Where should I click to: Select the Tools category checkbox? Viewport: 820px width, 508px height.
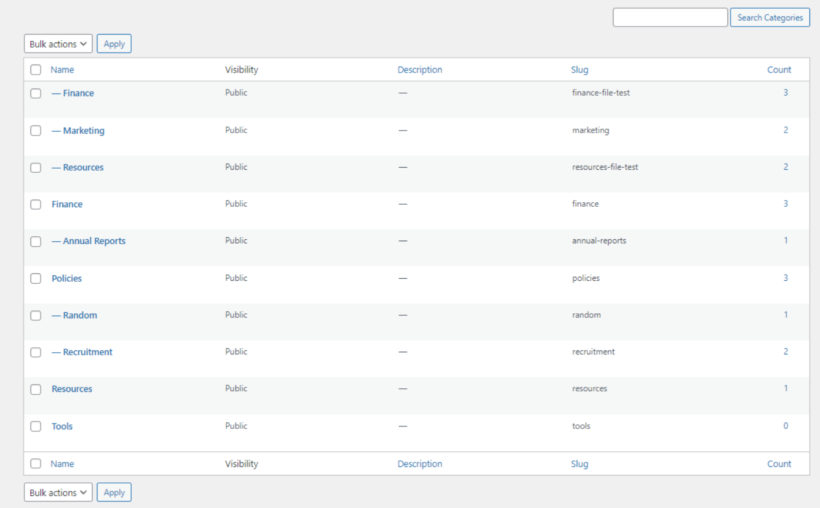pos(36,426)
